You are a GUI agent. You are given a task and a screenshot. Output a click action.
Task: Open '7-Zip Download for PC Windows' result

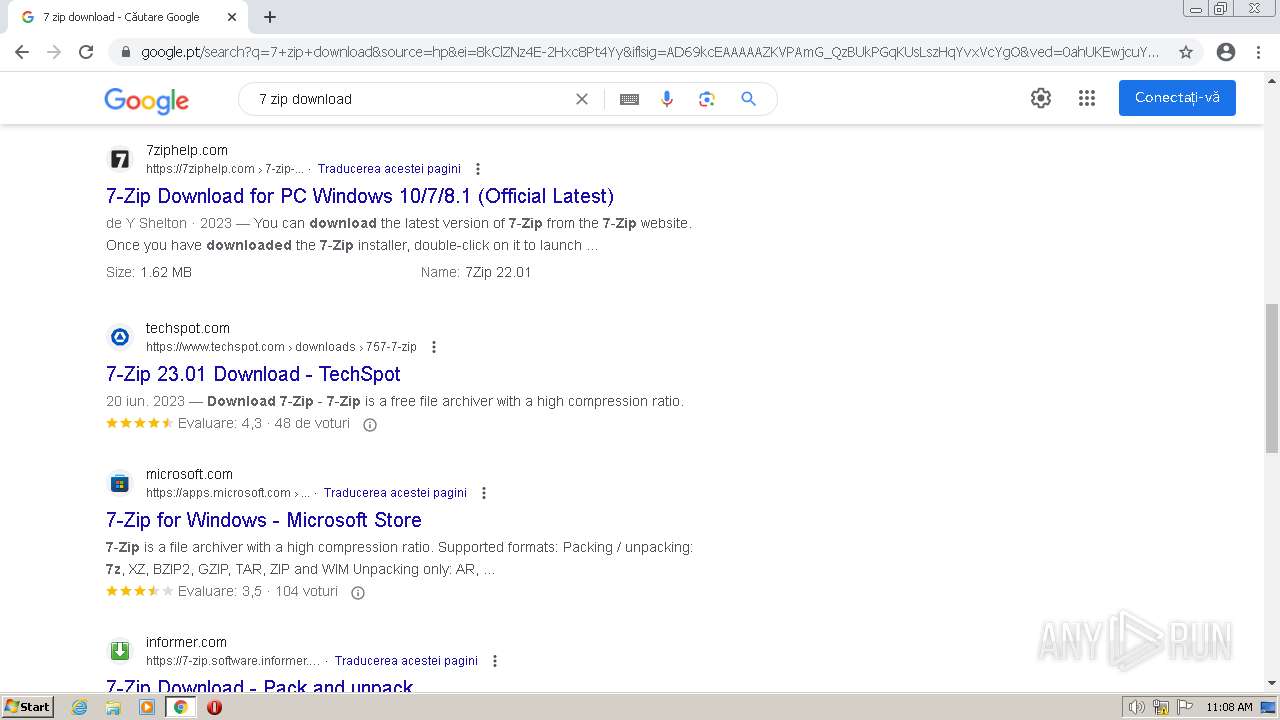360,196
